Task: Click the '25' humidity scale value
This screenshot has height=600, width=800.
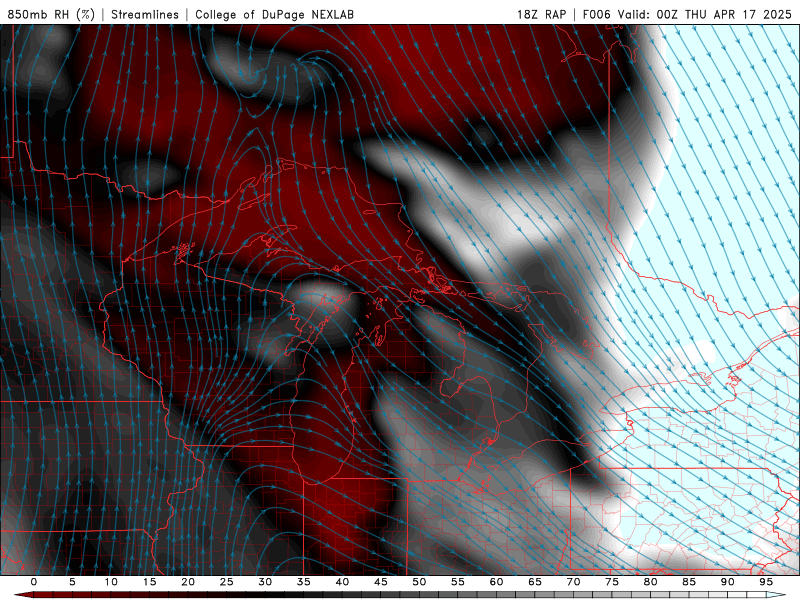Action: pyautogui.click(x=227, y=582)
